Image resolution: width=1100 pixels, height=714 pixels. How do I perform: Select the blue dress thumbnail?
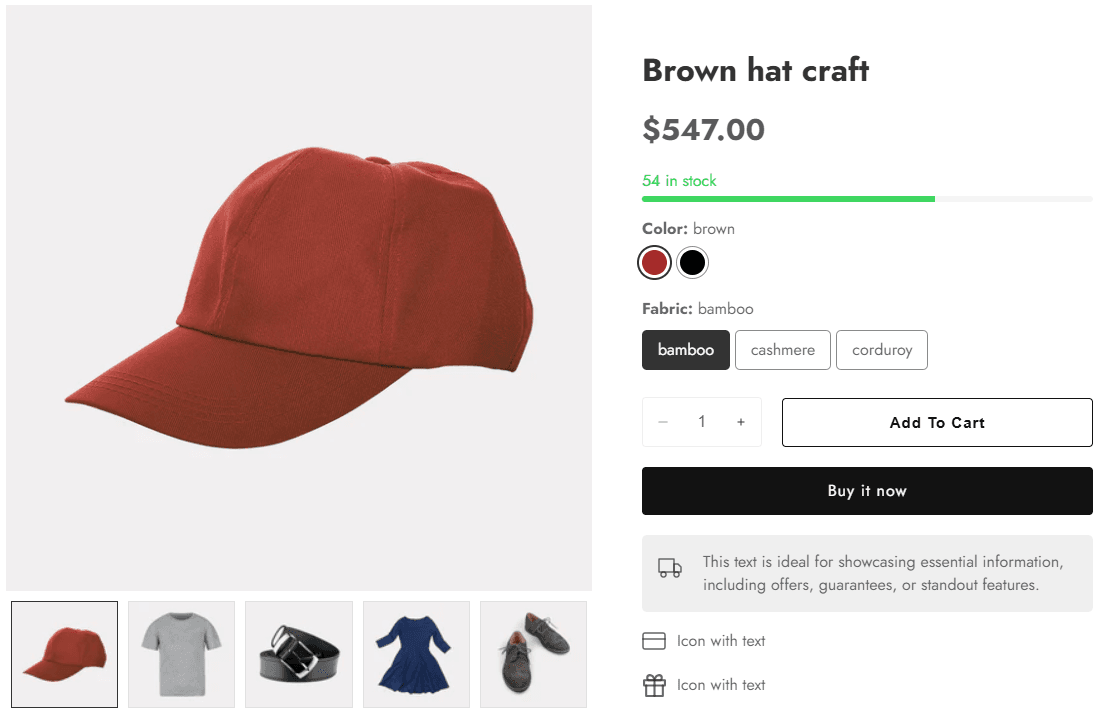pos(416,654)
